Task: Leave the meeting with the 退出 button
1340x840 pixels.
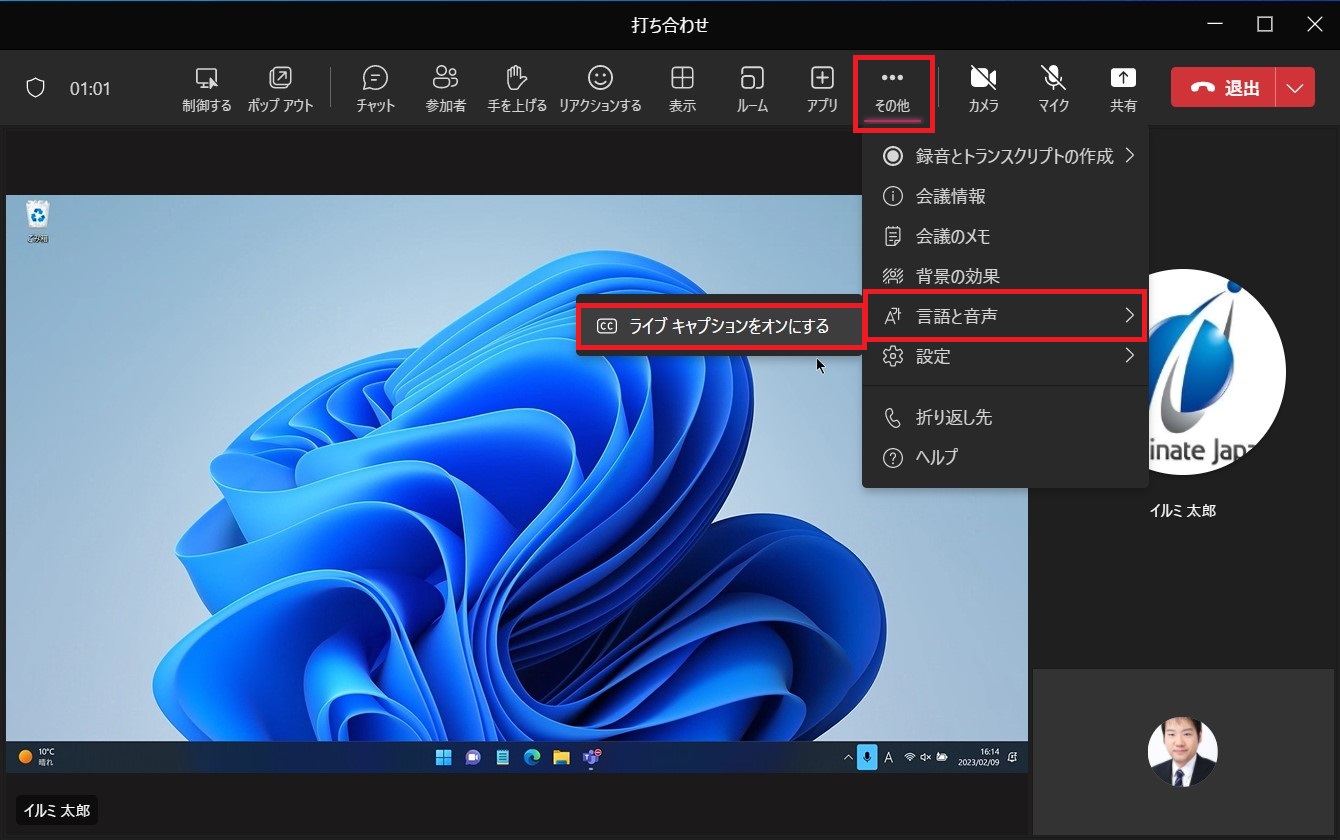Action: (1223, 88)
